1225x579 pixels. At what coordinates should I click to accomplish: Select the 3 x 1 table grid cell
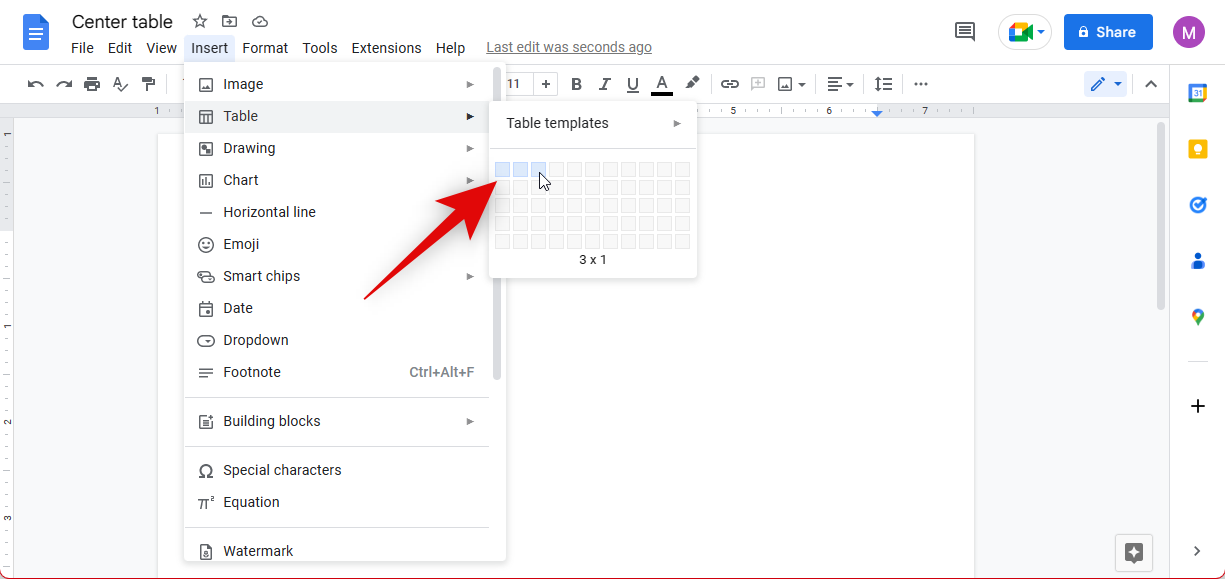click(538, 170)
